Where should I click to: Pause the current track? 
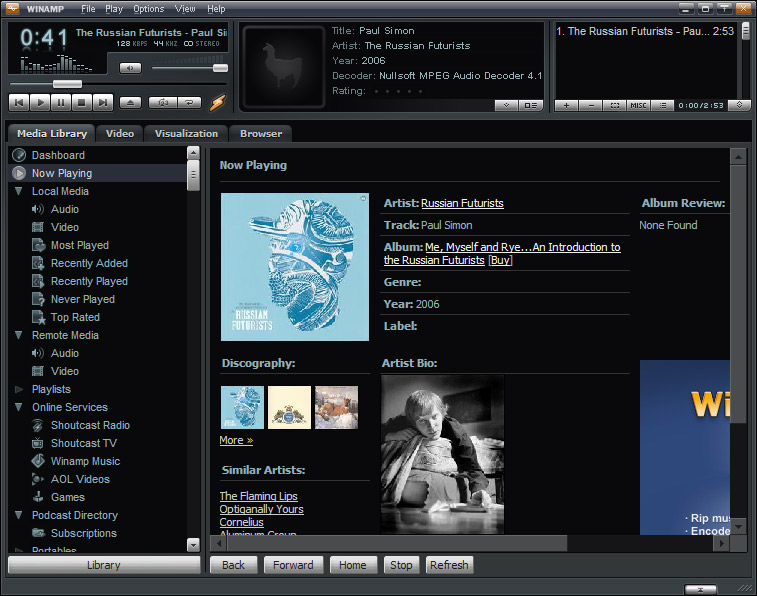tap(61, 102)
